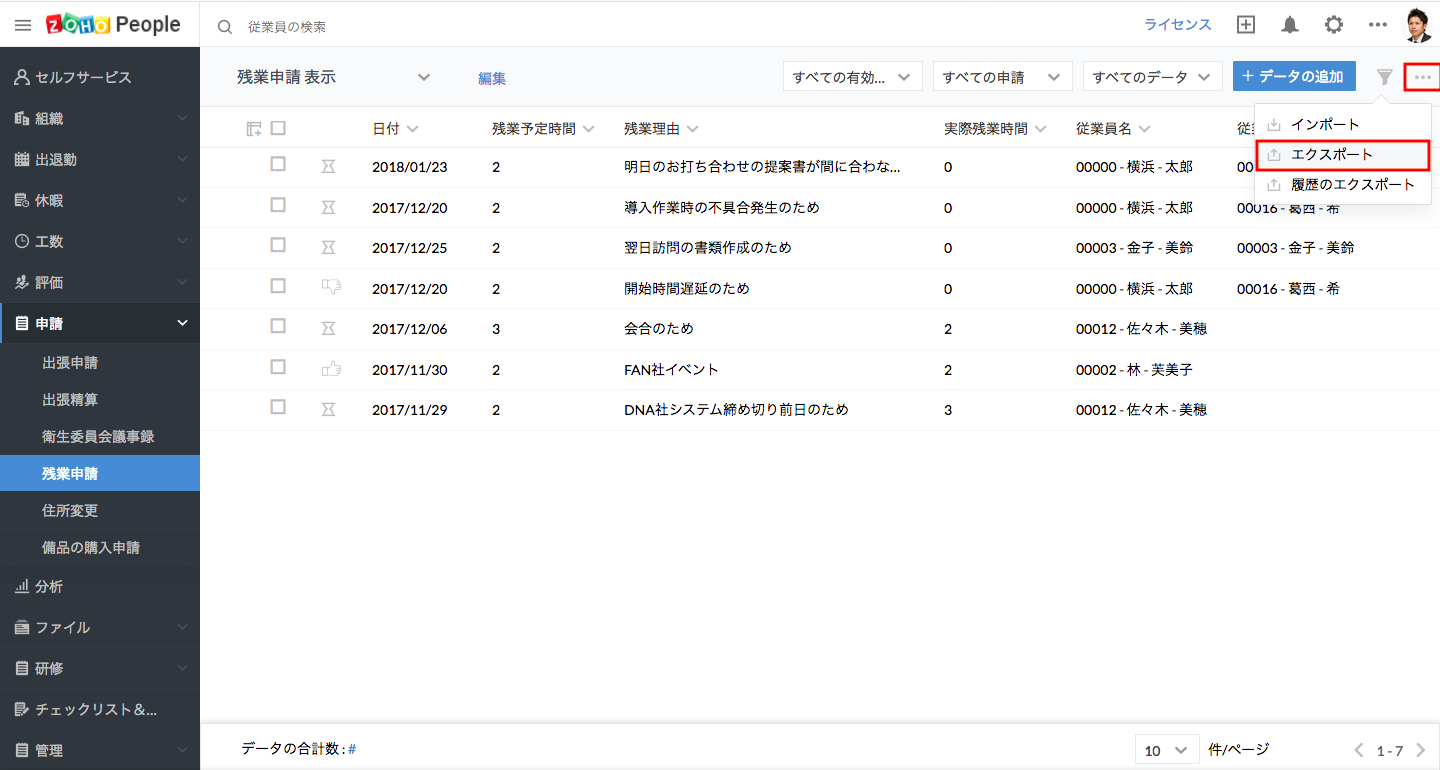
Task: Click the quick add plus icon
Action: point(1246,25)
